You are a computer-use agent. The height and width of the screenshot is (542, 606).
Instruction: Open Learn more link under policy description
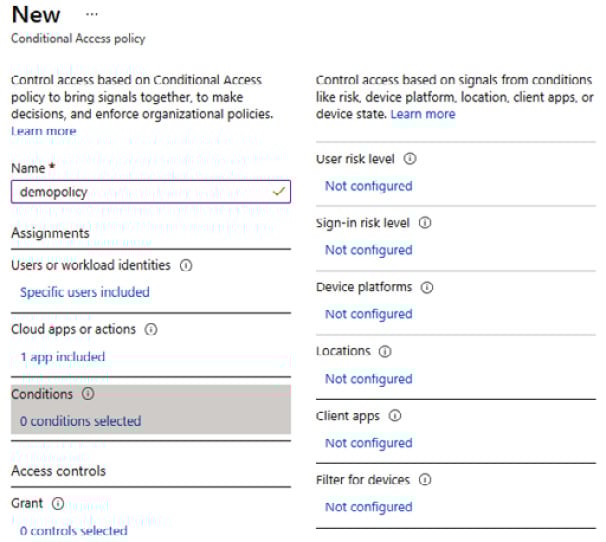point(44,131)
